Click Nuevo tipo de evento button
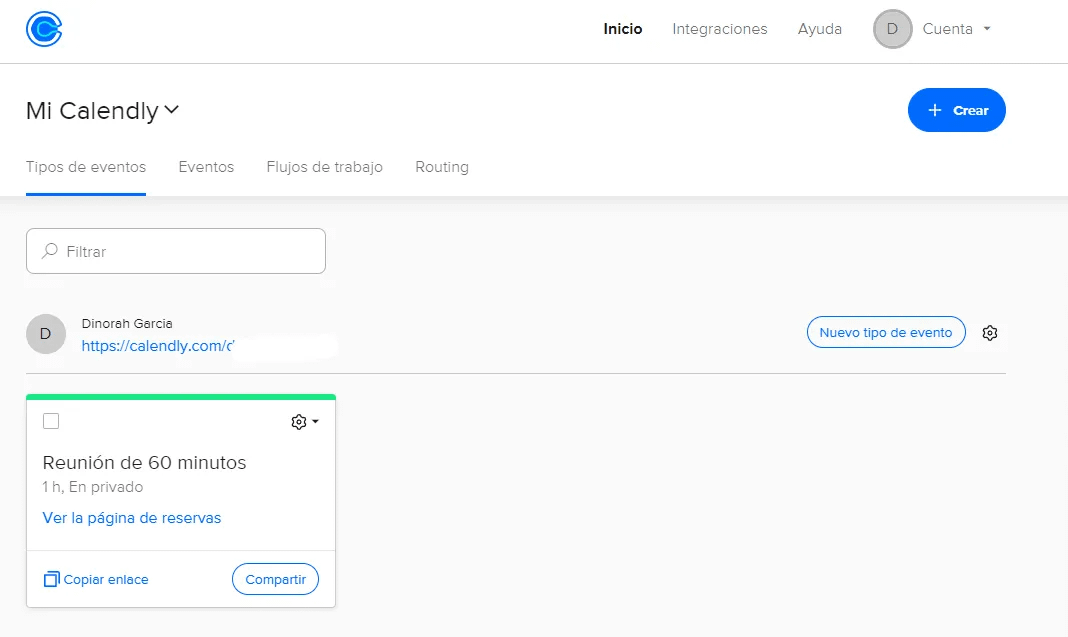The width and height of the screenshot is (1068, 637). coord(885,332)
